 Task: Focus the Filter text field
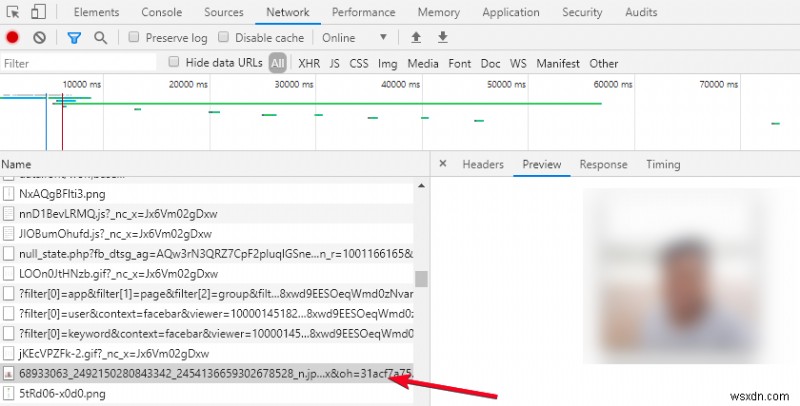(79, 63)
